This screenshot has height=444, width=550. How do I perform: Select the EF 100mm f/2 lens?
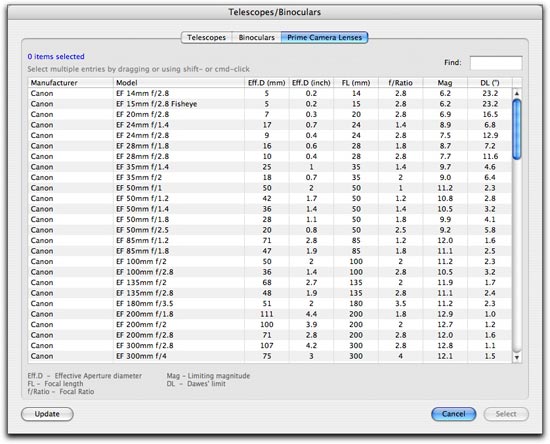click(x=270, y=262)
